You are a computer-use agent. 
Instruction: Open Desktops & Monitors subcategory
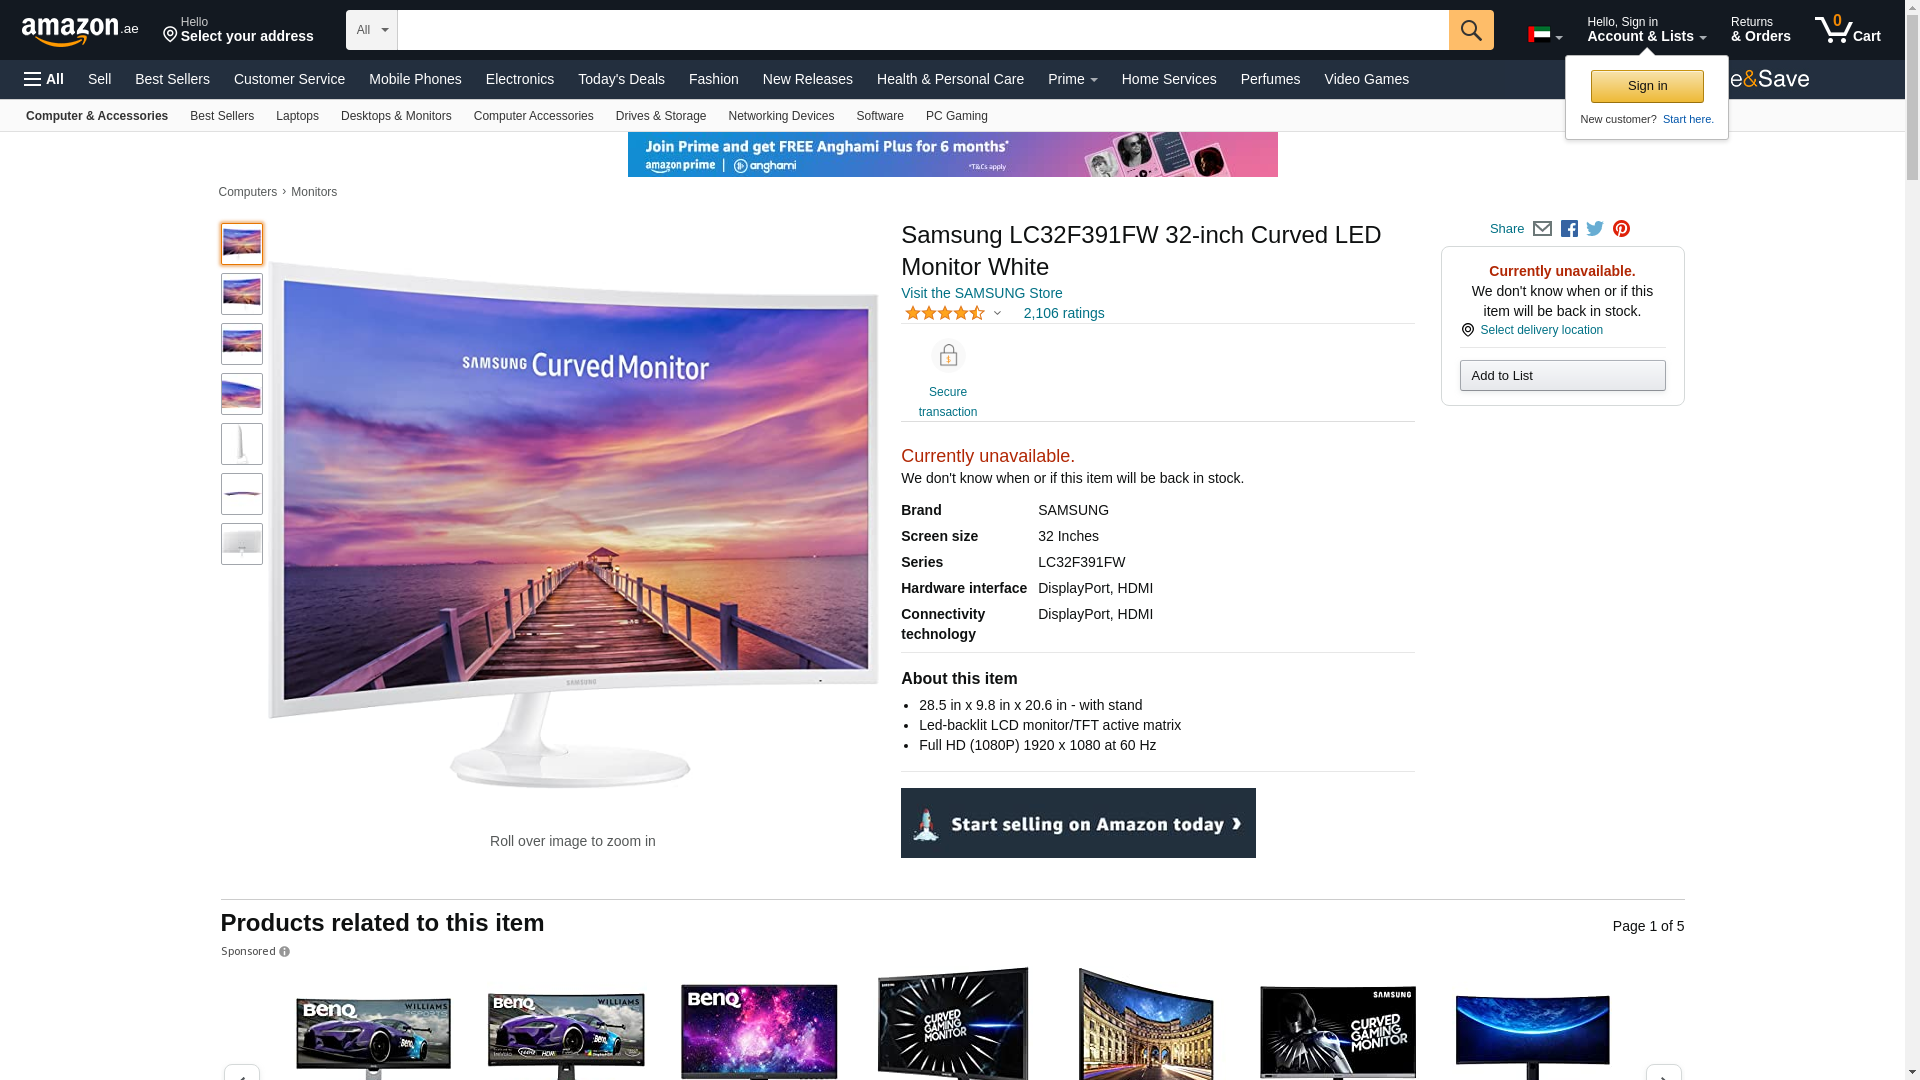pos(396,116)
